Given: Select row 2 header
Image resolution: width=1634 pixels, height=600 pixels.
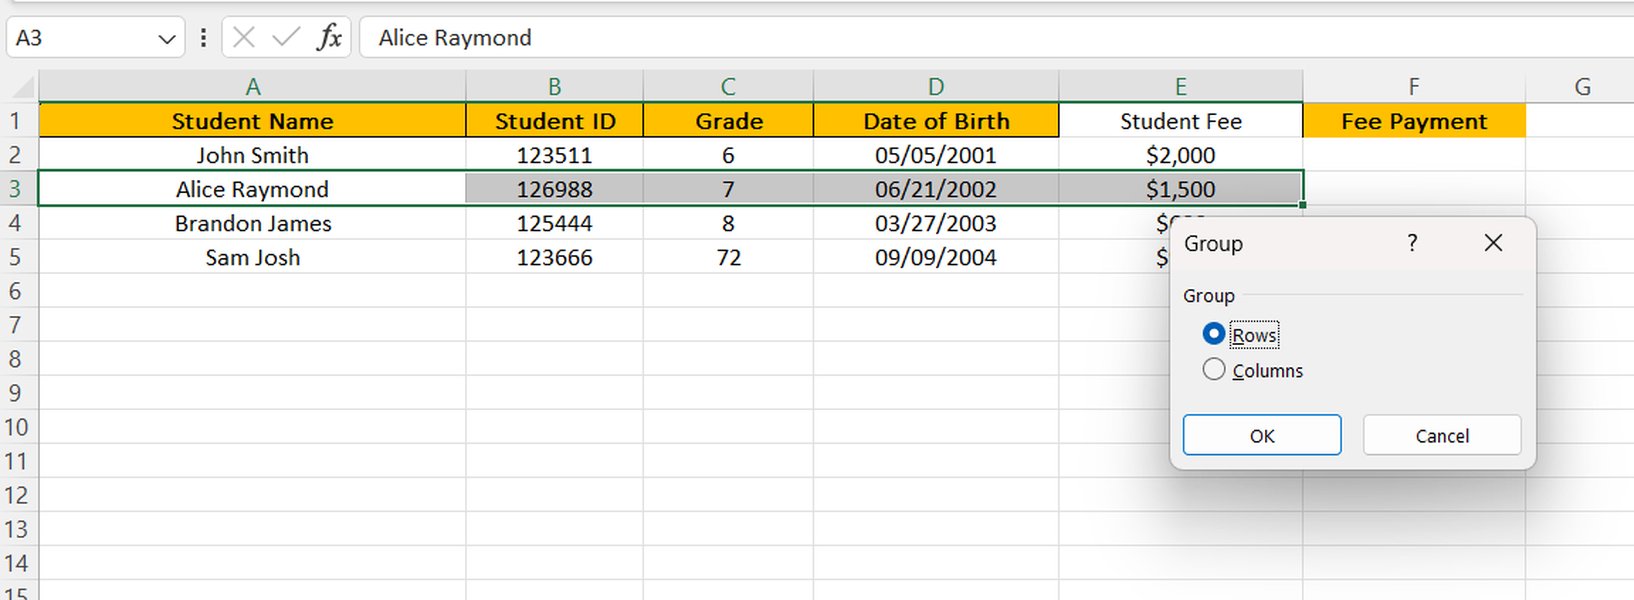Looking at the screenshot, I should [x=19, y=155].
